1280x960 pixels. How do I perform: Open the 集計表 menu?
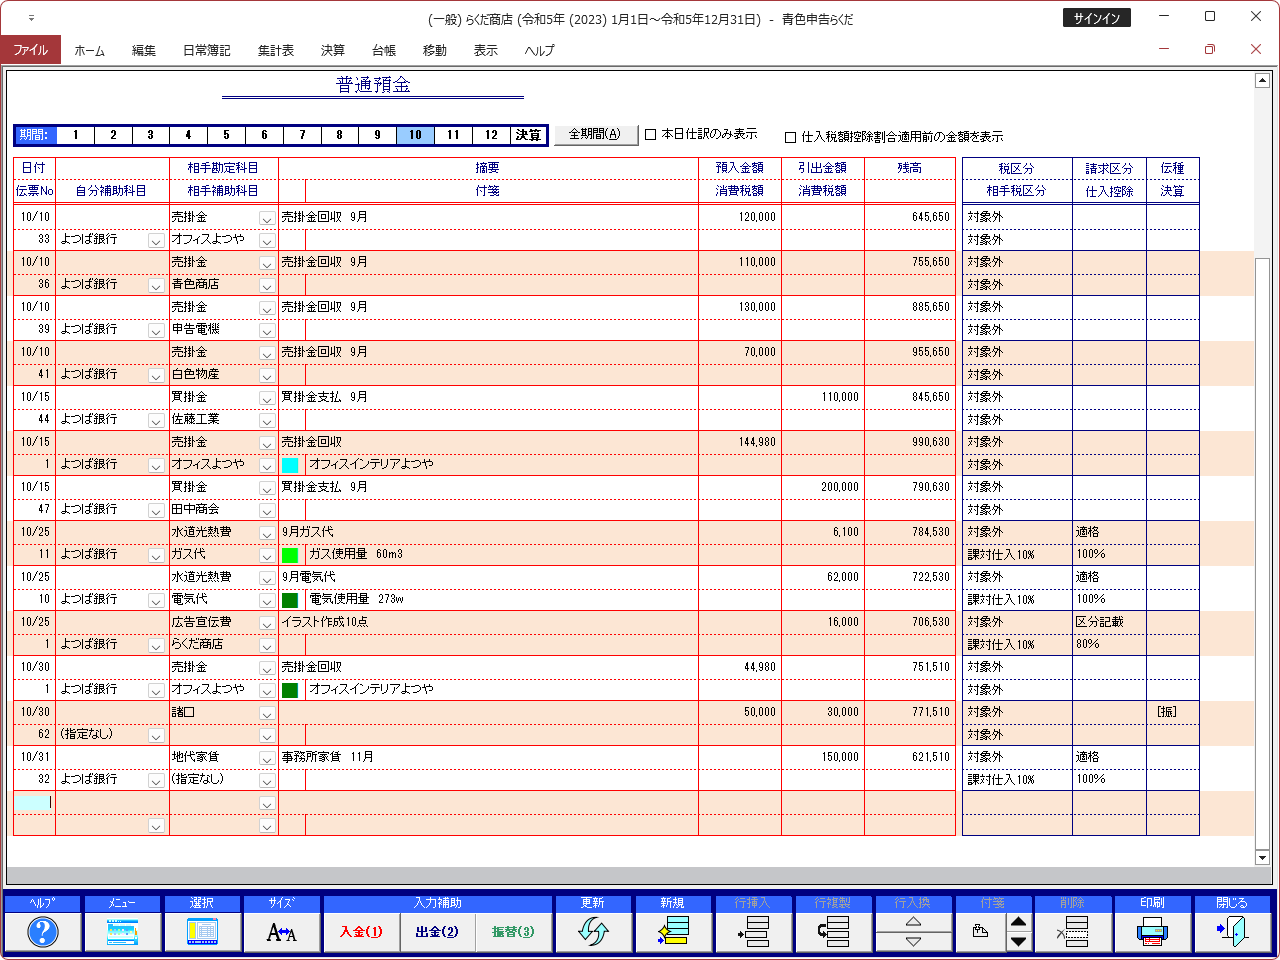click(276, 50)
